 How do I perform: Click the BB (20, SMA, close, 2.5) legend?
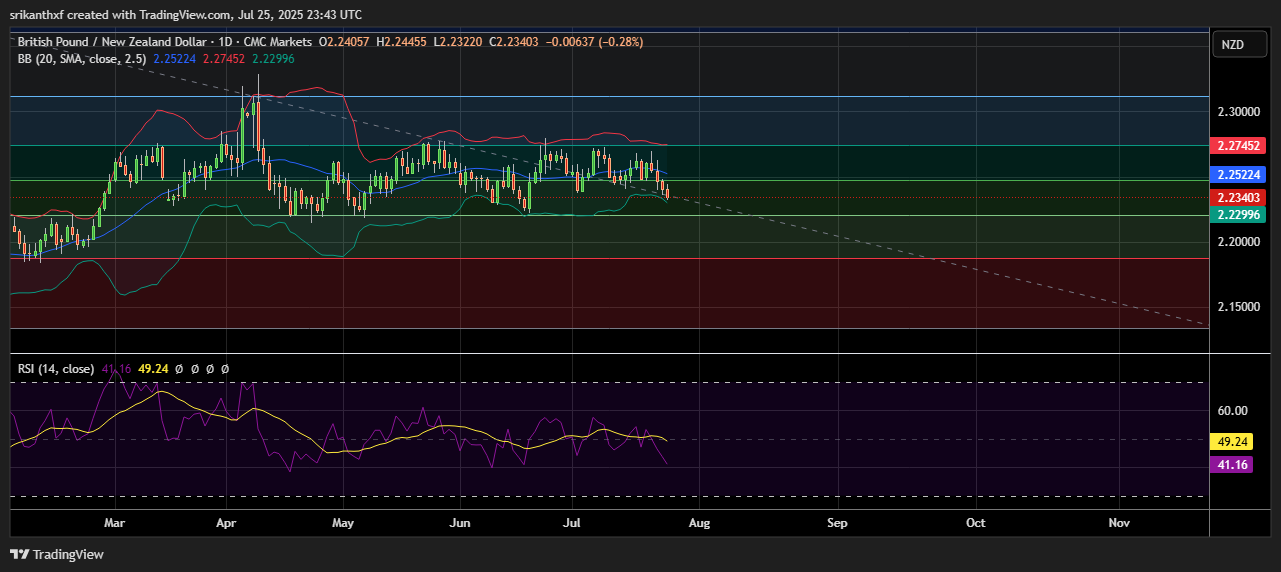point(82,59)
